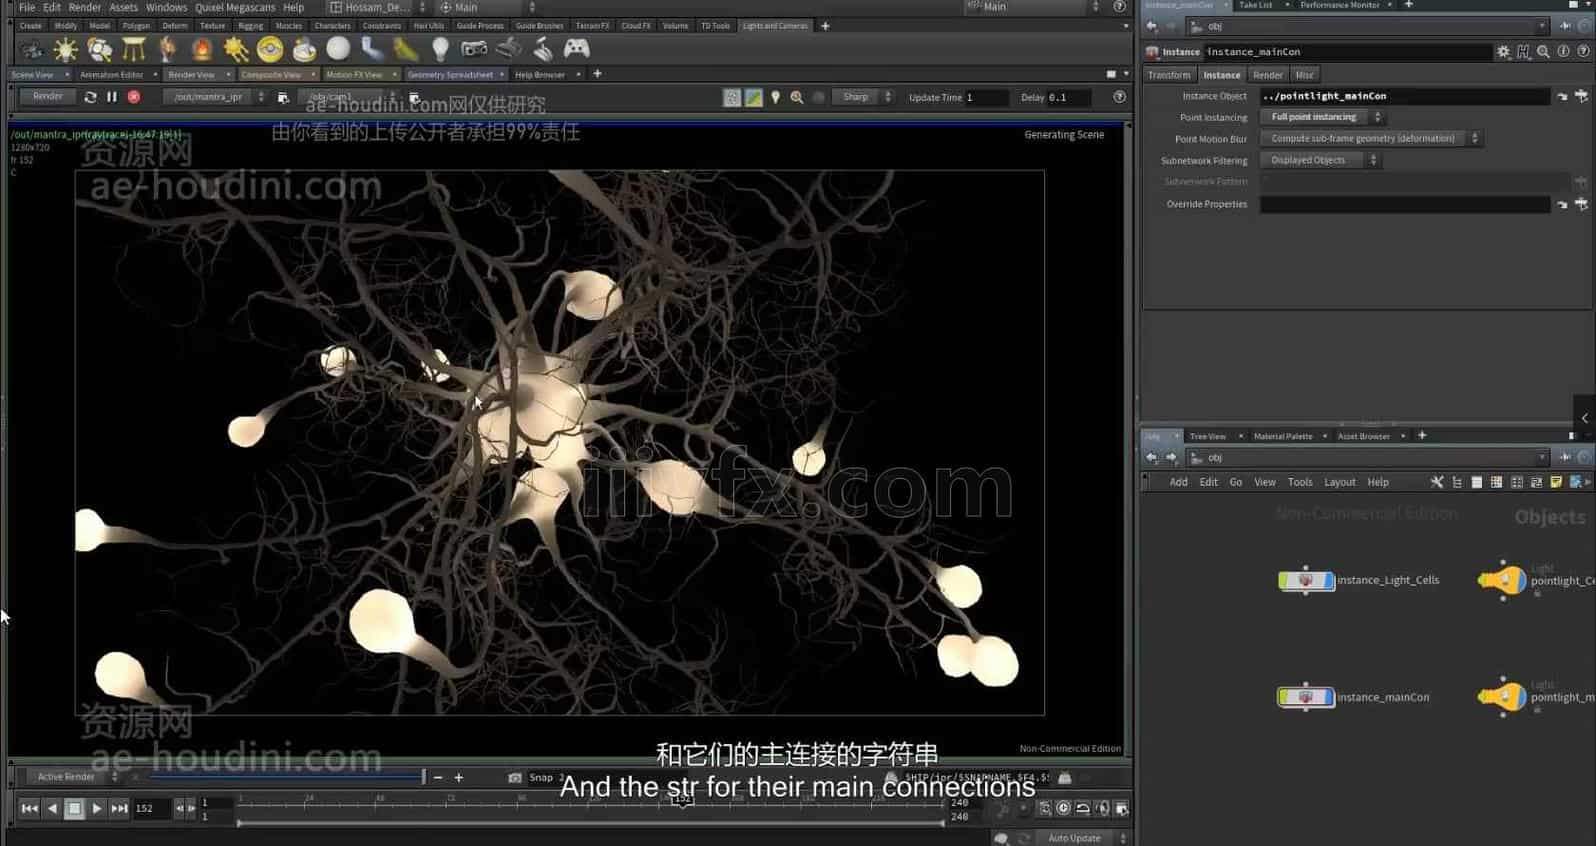The width and height of the screenshot is (1596, 846).
Task: Select the Sky Light sphere icon
Action: 338,48
